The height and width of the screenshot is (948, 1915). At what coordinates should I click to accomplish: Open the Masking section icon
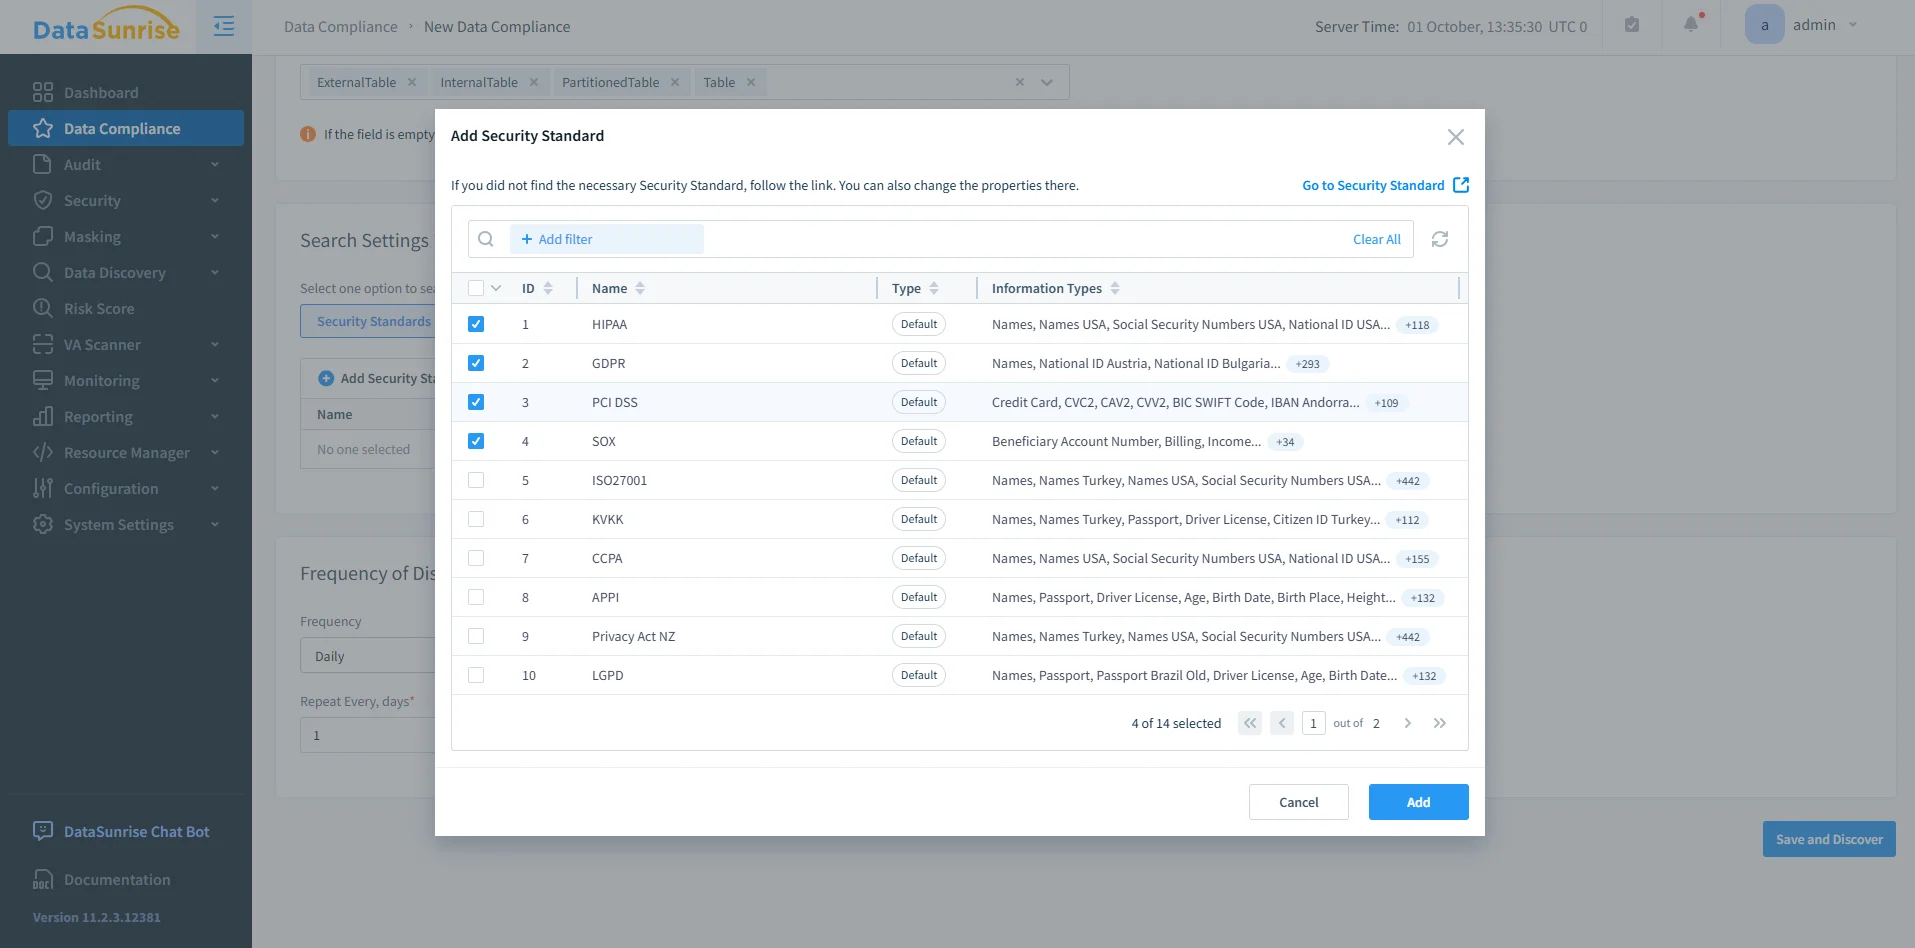42,236
